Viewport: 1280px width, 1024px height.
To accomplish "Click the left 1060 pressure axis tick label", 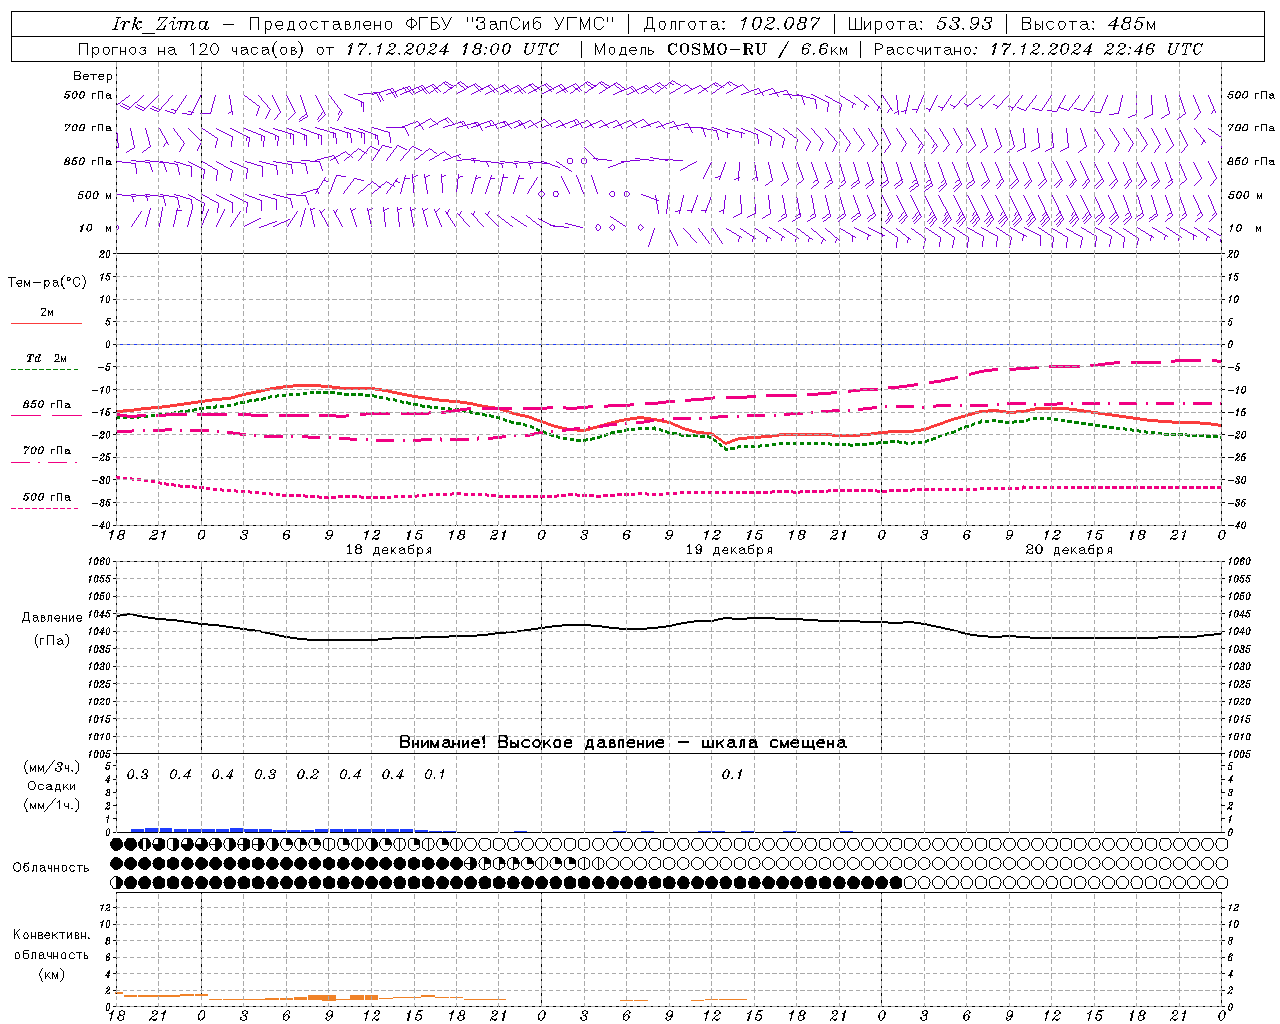I will [98, 562].
